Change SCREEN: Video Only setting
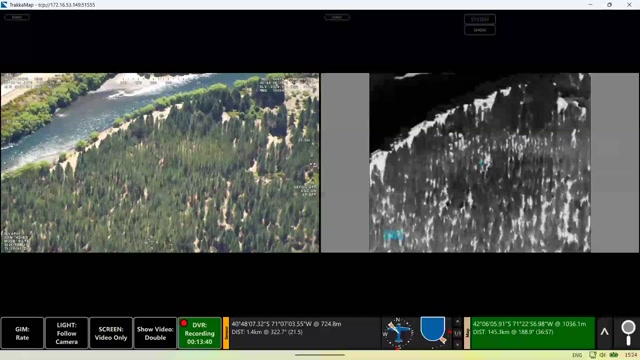 click(x=111, y=333)
